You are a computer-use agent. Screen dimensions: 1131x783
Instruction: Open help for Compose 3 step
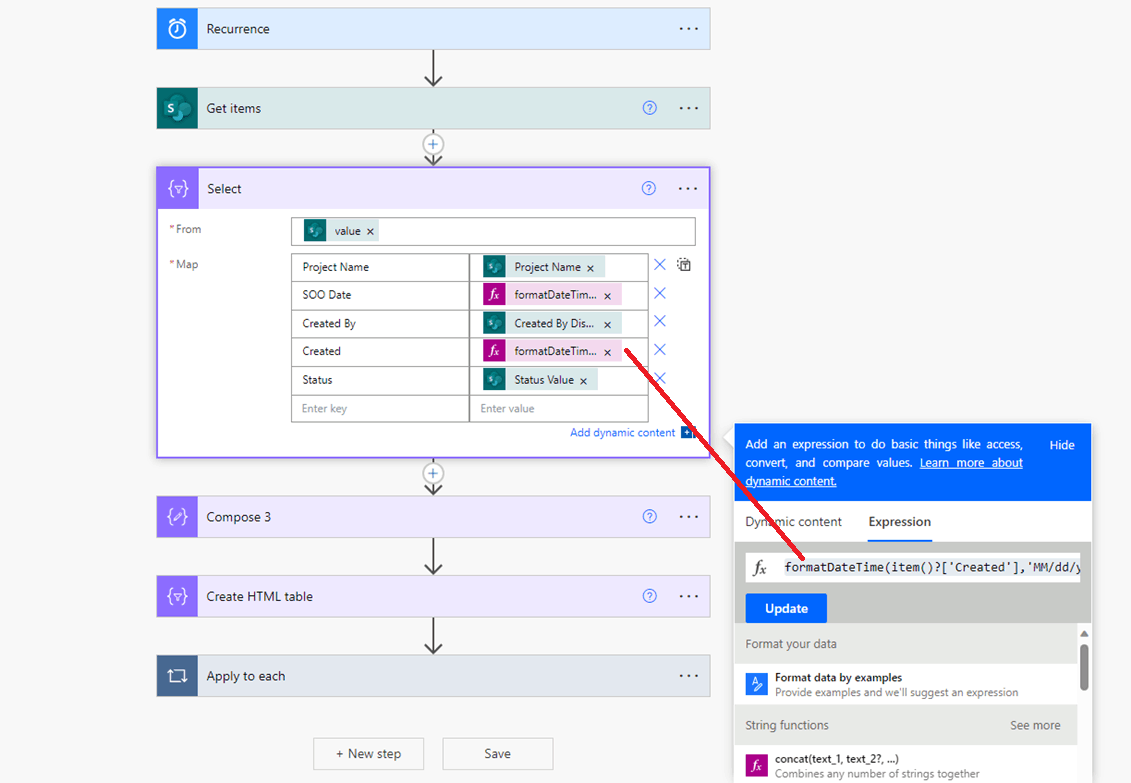649,517
